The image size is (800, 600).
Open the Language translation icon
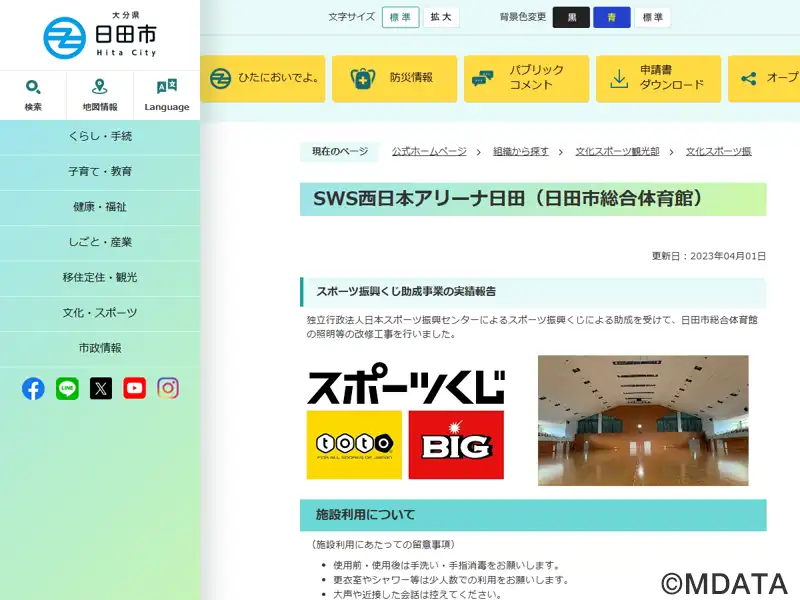pos(167,87)
